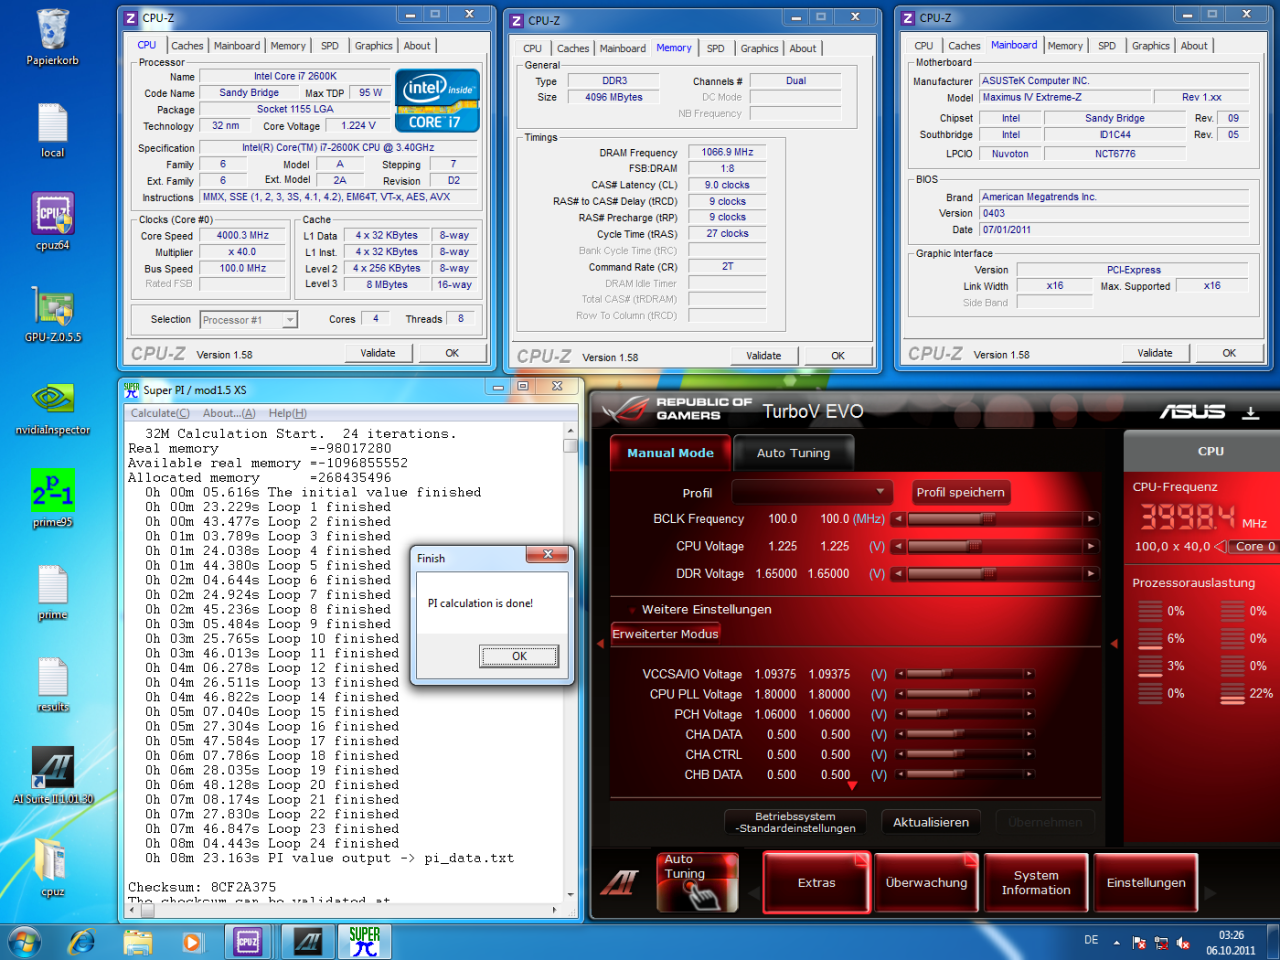The height and width of the screenshot is (960, 1280).
Task: Launch Internet Explorer from the taskbar
Action: tap(81, 942)
